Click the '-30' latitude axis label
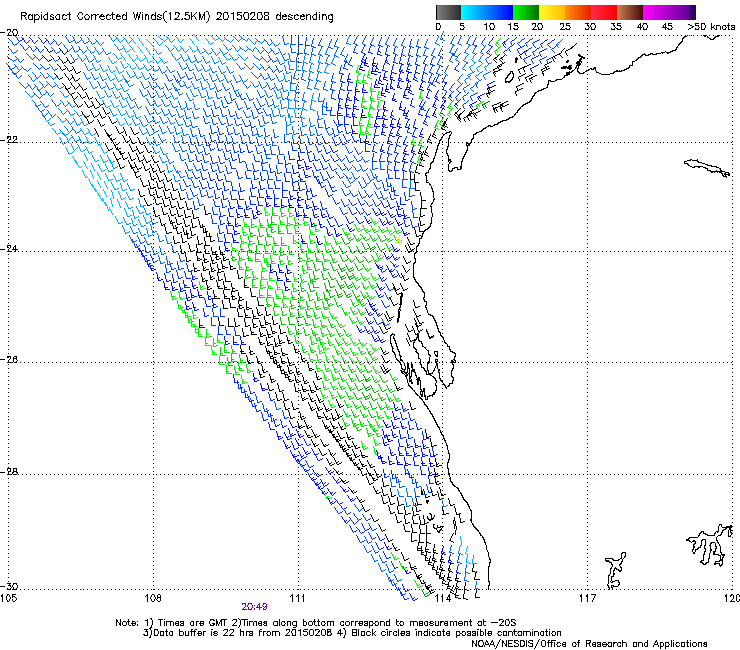Screen dimensions: 740x650 pos(9,586)
